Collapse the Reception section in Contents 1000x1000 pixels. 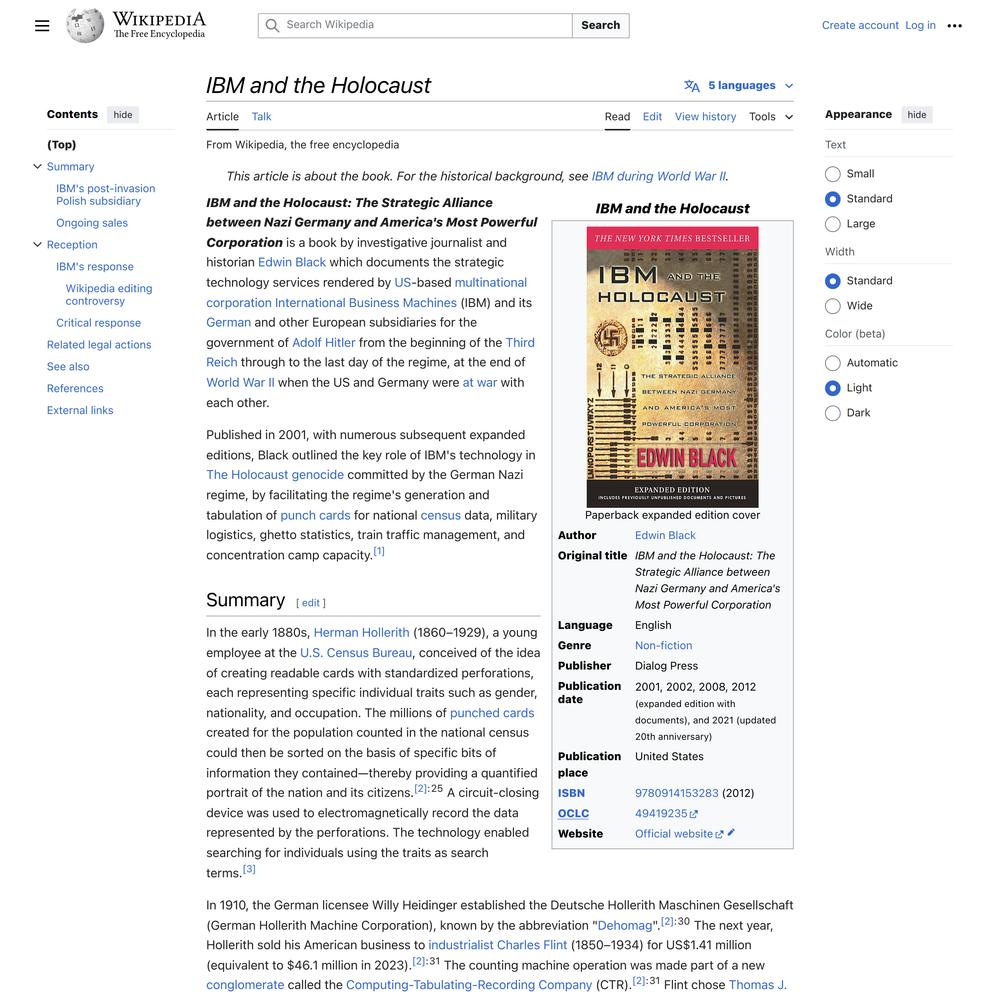click(x=38, y=244)
